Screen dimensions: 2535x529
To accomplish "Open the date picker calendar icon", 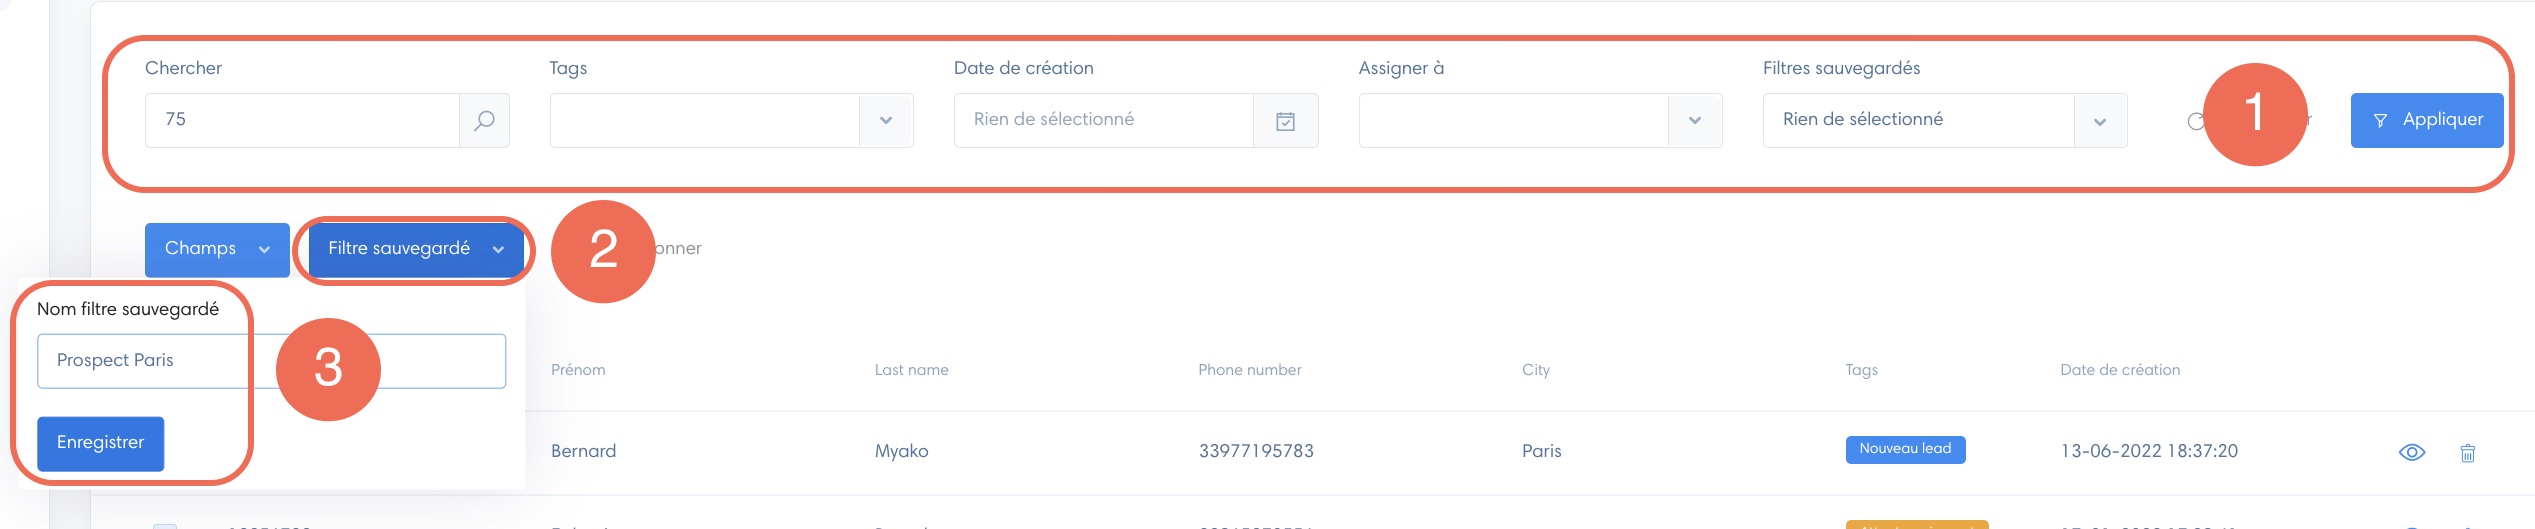I will point(1285,121).
